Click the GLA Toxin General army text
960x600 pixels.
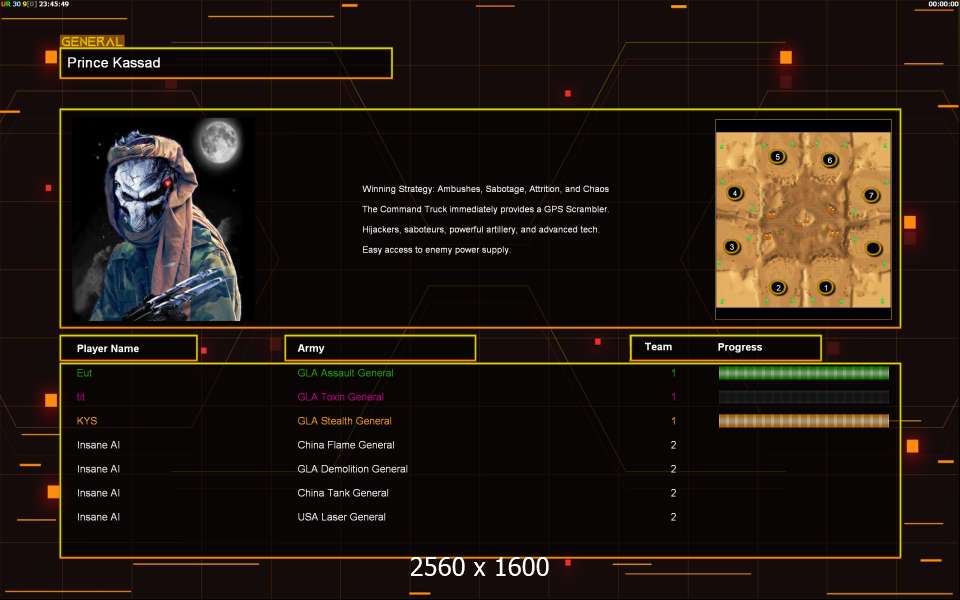click(x=340, y=397)
